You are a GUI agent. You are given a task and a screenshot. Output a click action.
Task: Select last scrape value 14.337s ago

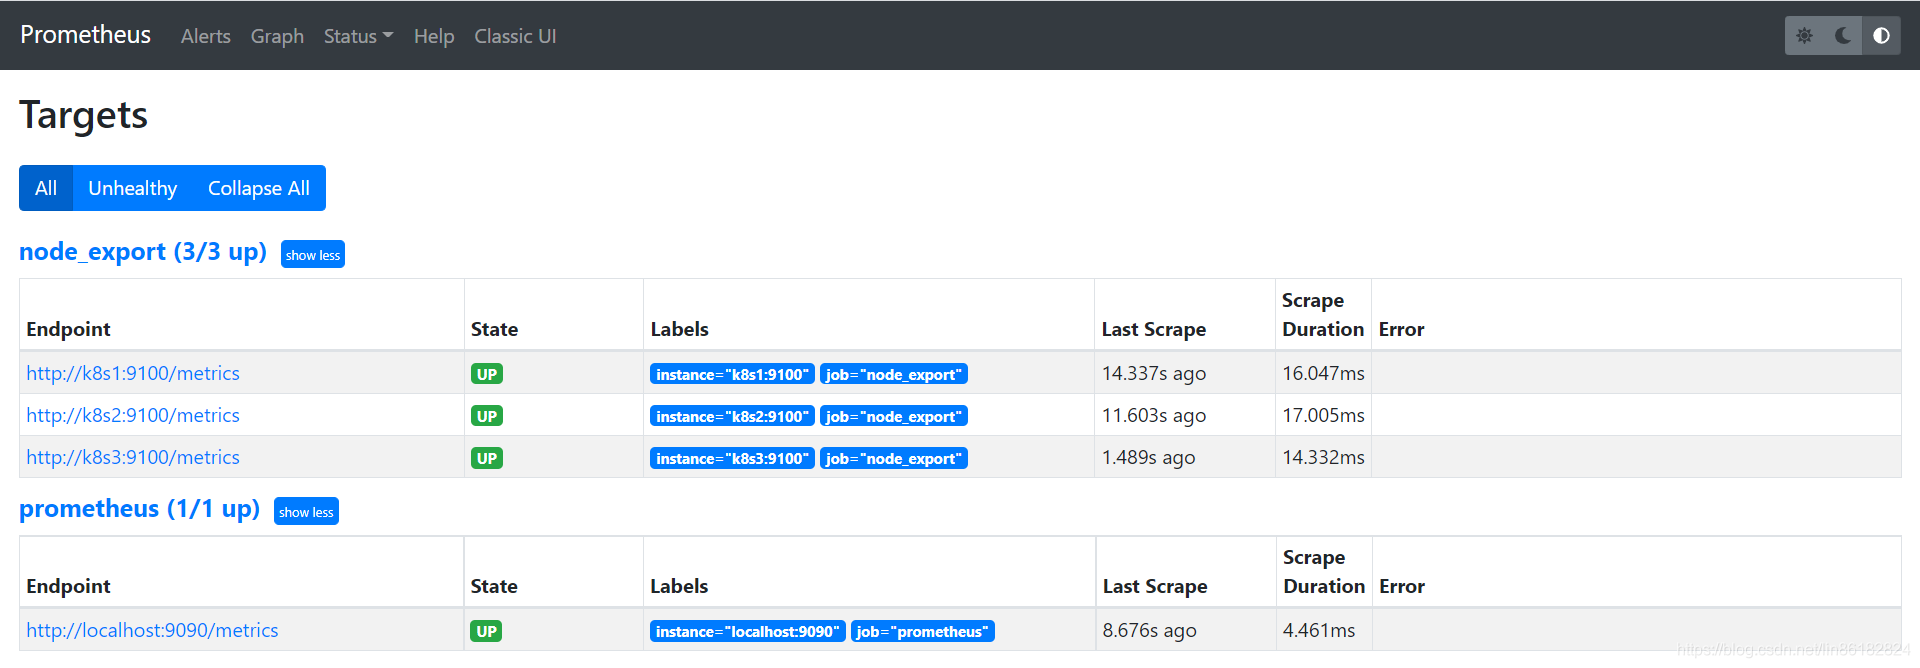(x=1154, y=373)
